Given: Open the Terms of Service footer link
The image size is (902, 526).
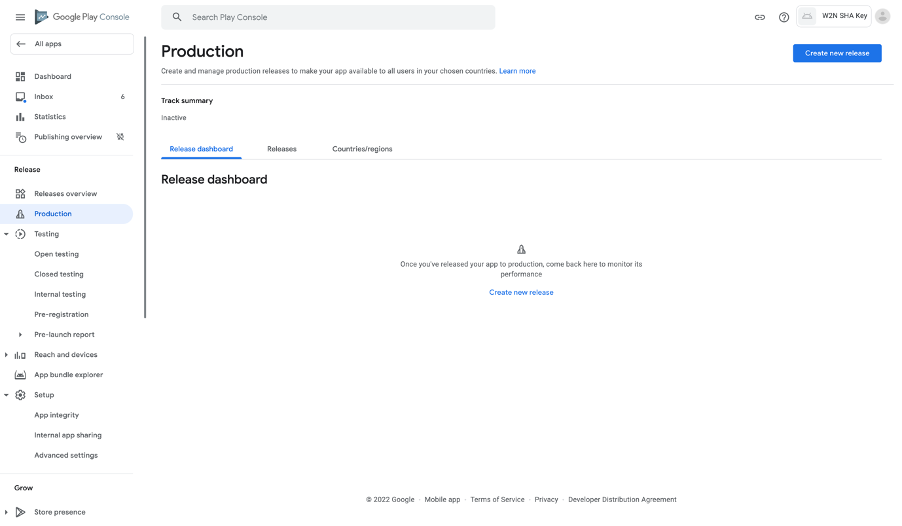Looking at the screenshot, I should 497,499.
